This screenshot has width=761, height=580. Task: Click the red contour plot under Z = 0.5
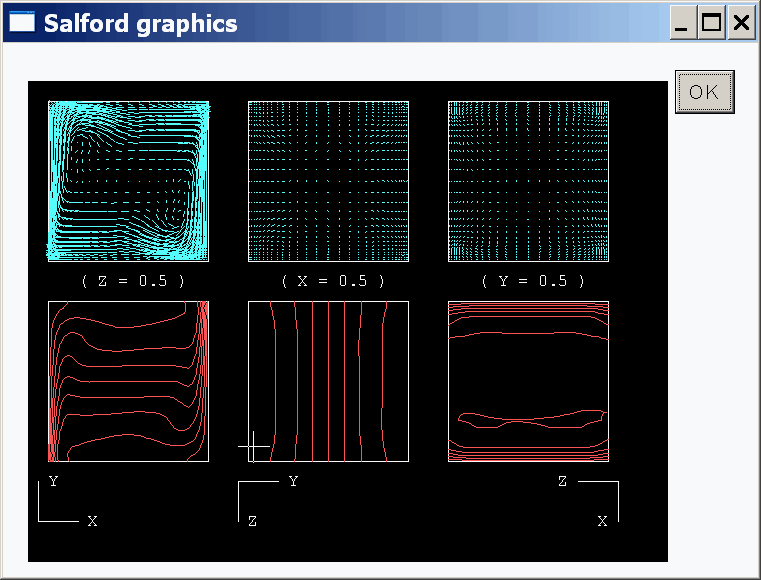click(x=129, y=381)
